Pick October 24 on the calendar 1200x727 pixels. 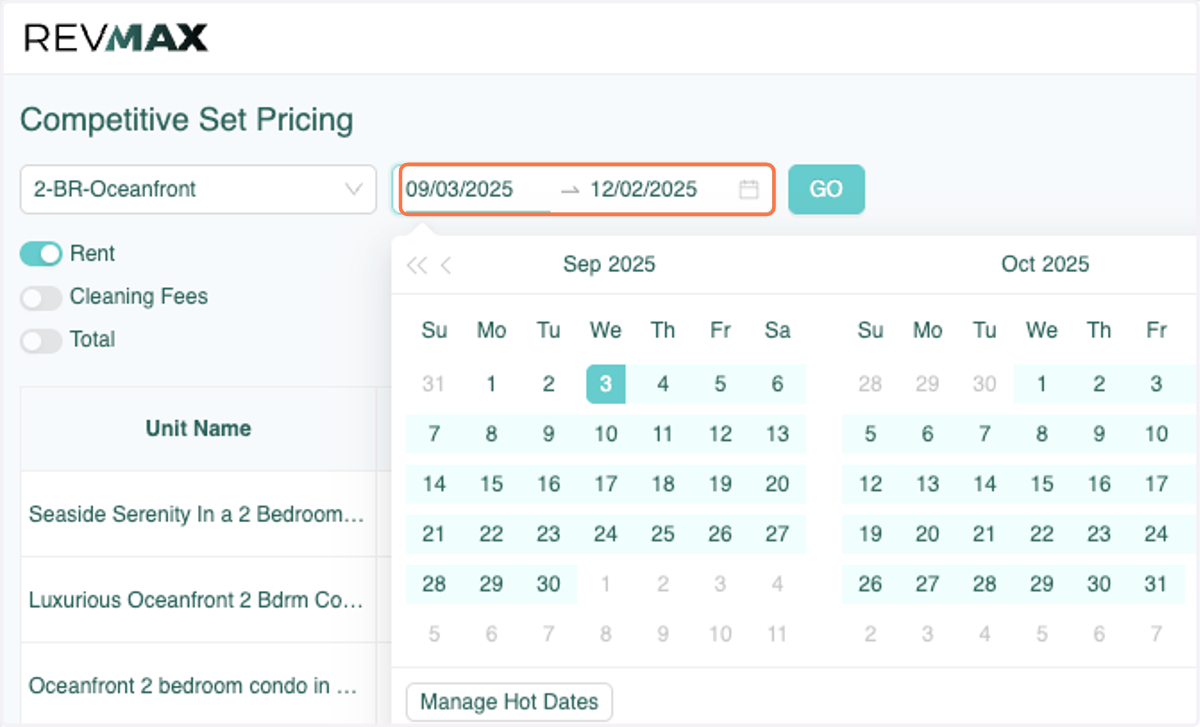1156,534
